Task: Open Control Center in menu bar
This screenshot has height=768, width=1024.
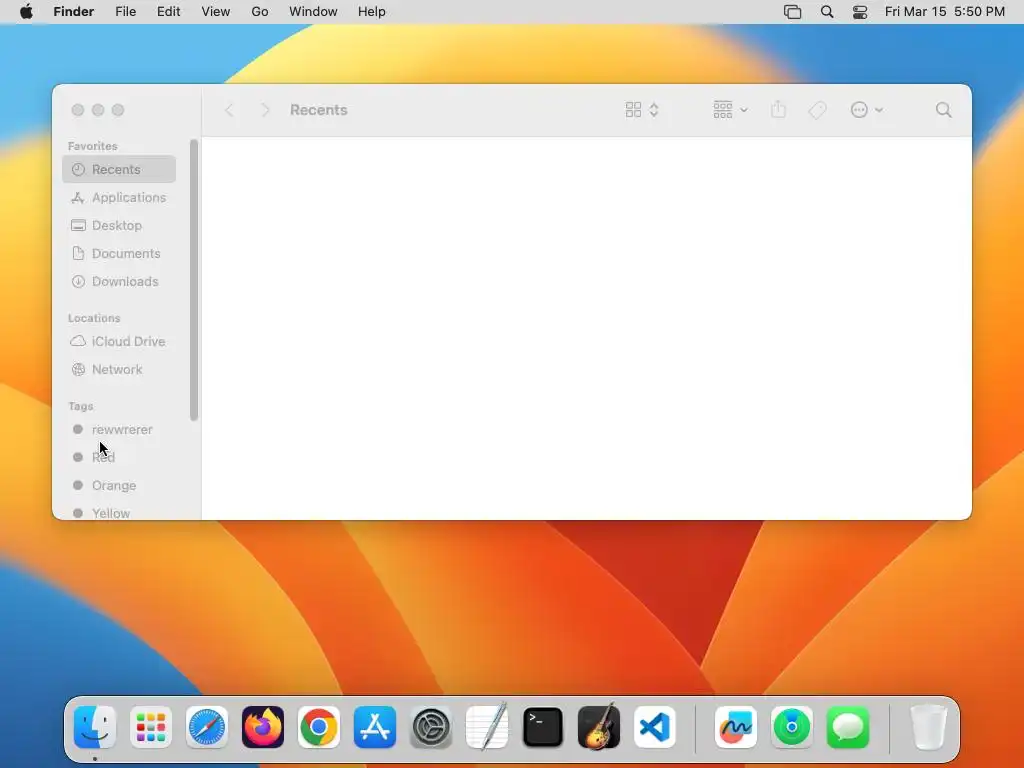Action: tap(860, 12)
